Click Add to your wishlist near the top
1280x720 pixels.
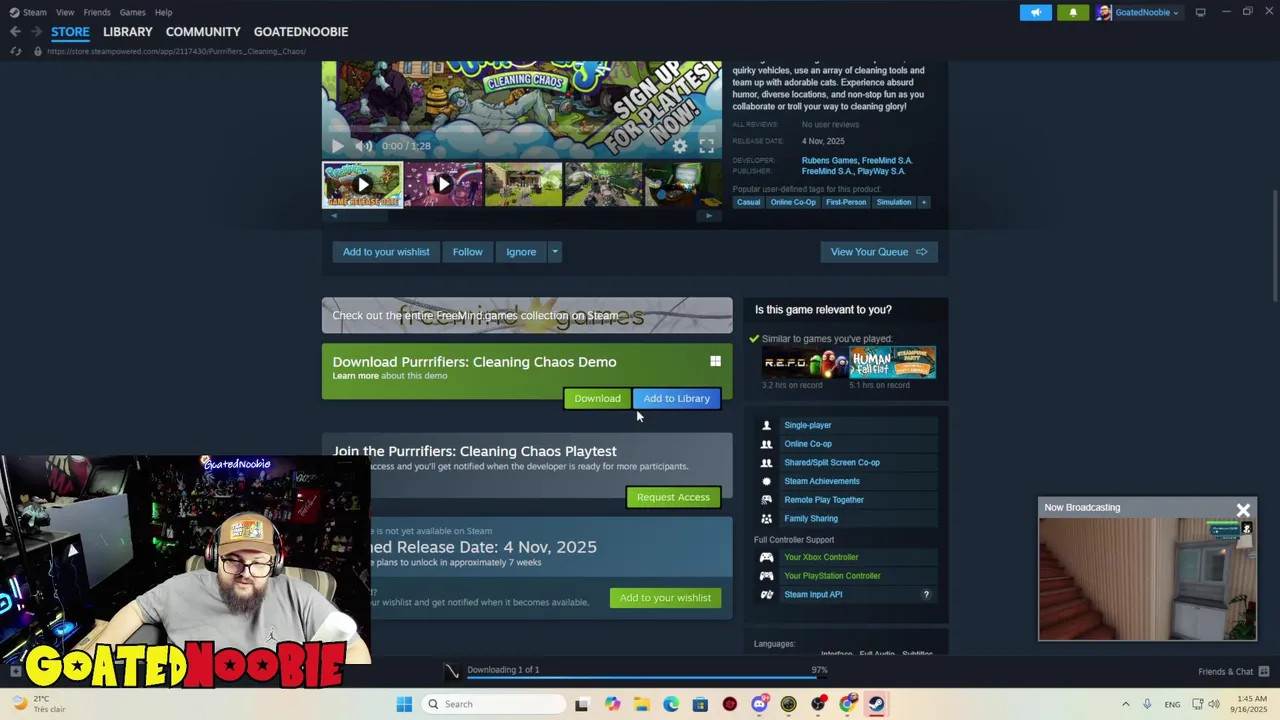point(386,252)
